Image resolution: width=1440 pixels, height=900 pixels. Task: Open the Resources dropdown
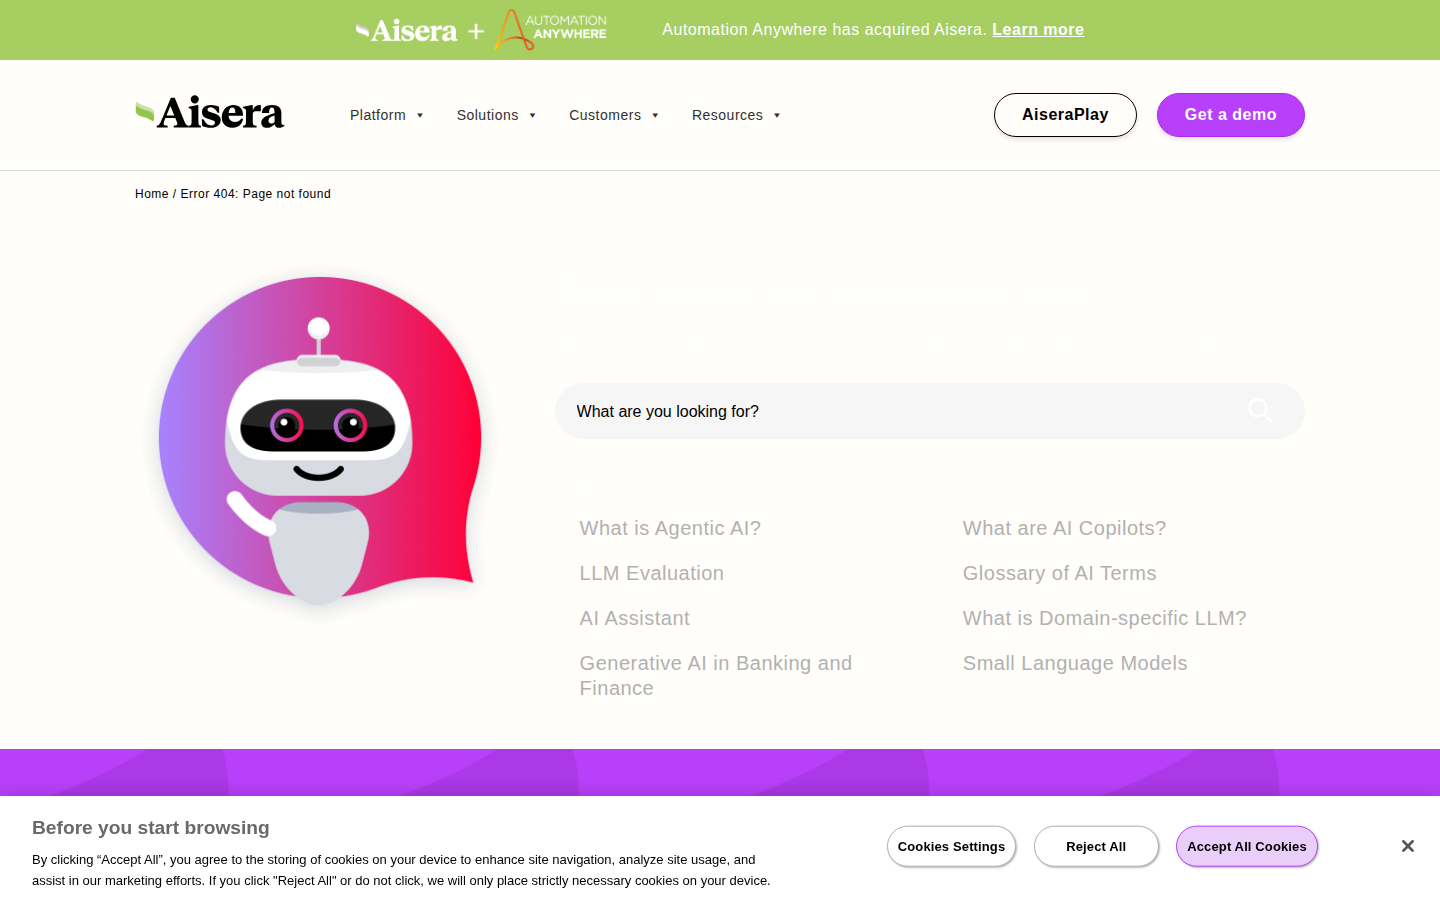click(x=736, y=115)
